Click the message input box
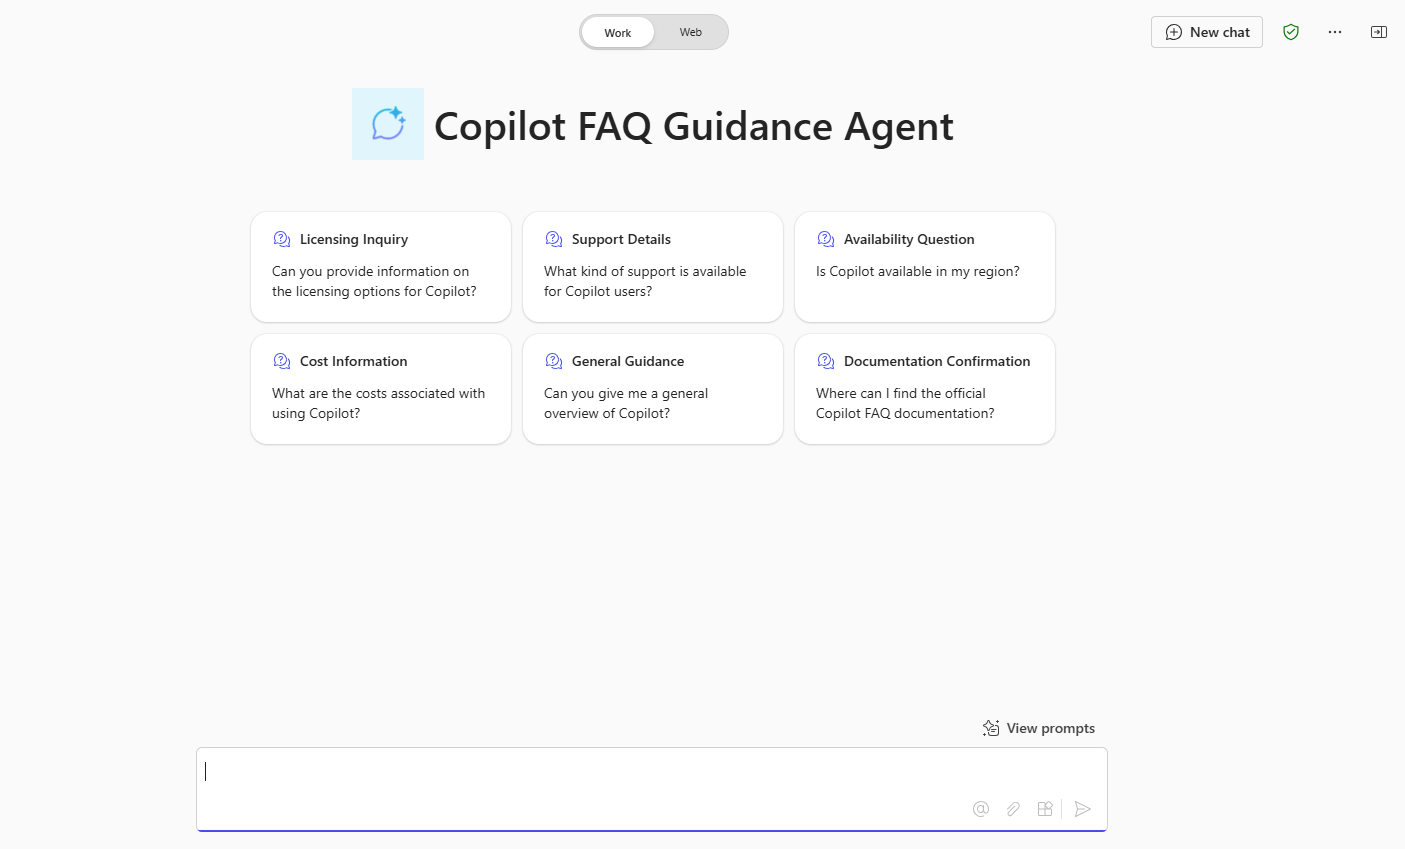The image size is (1405, 849). [x=652, y=789]
